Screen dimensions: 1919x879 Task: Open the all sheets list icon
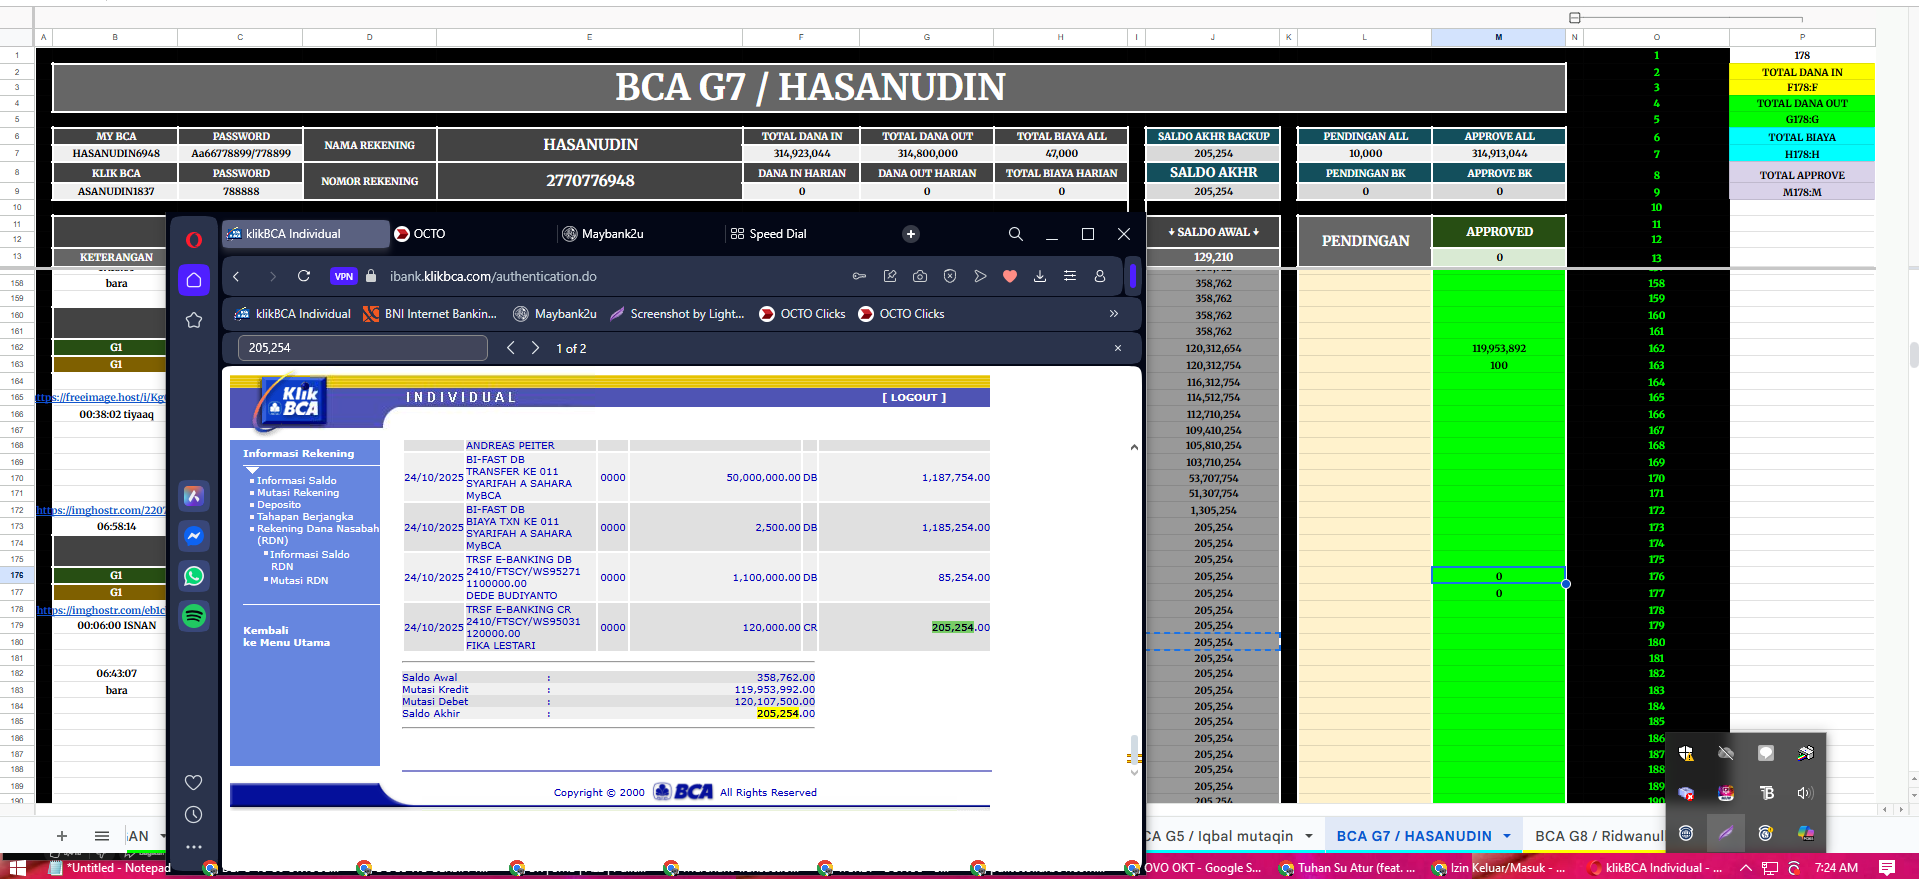(x=102, y=836)
